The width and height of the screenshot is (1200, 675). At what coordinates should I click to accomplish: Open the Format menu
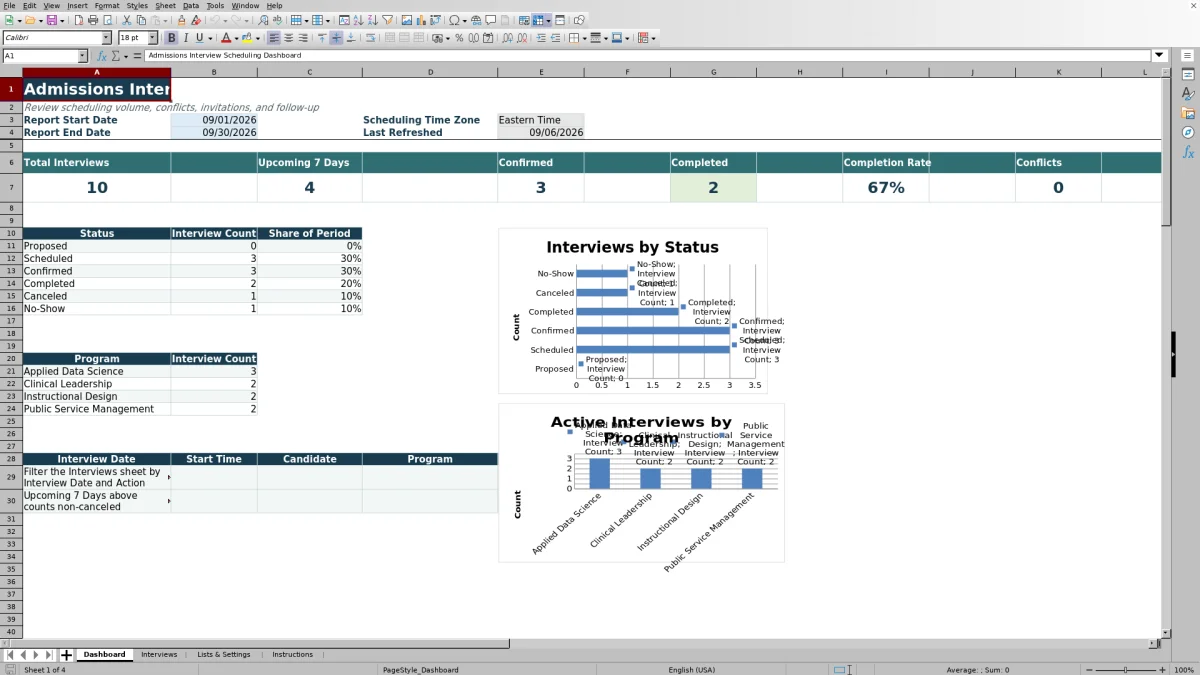point(107,5)
